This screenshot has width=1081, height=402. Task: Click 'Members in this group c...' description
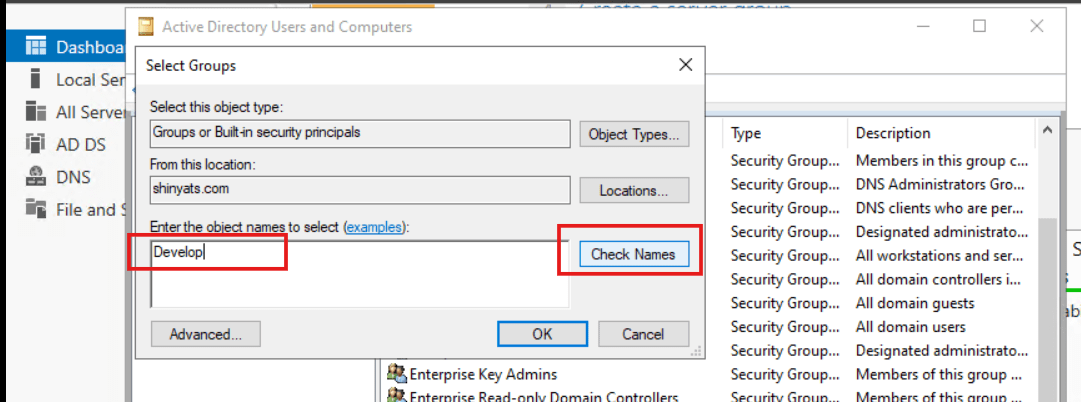point(942,161)
